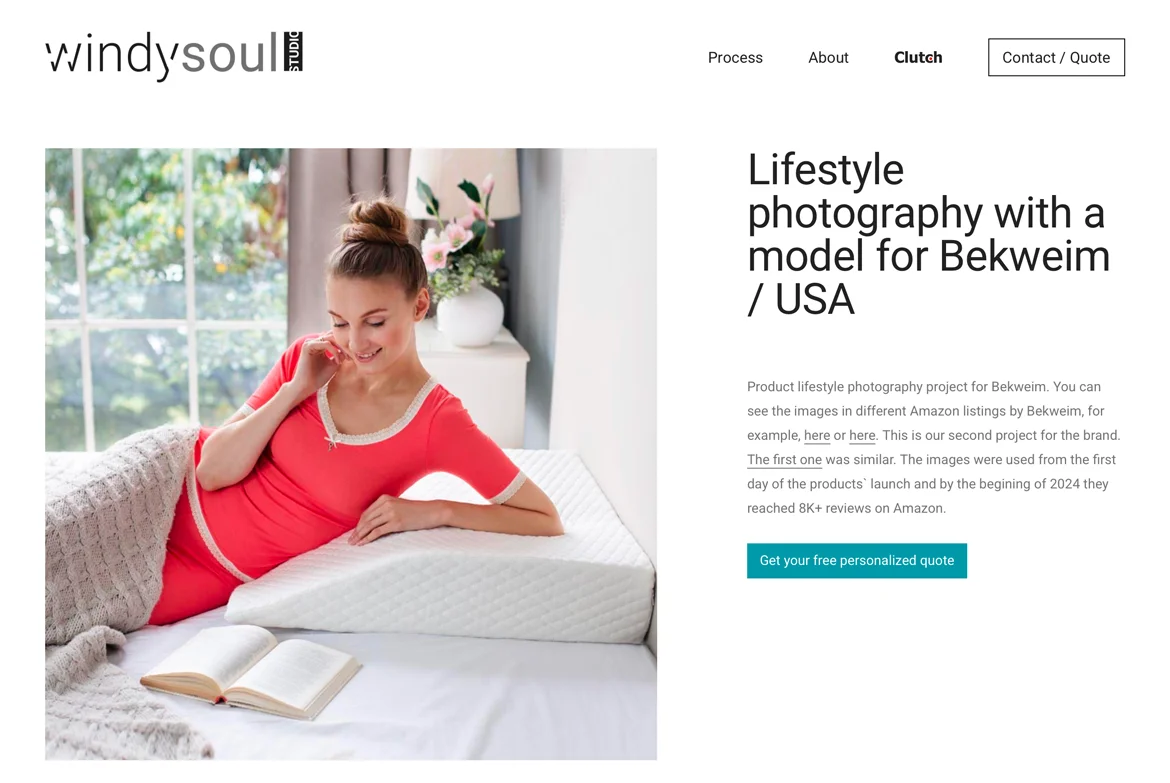
Task: Open the first "here" Amazon link
Action: pyautogui.click(x=816, y=435)
